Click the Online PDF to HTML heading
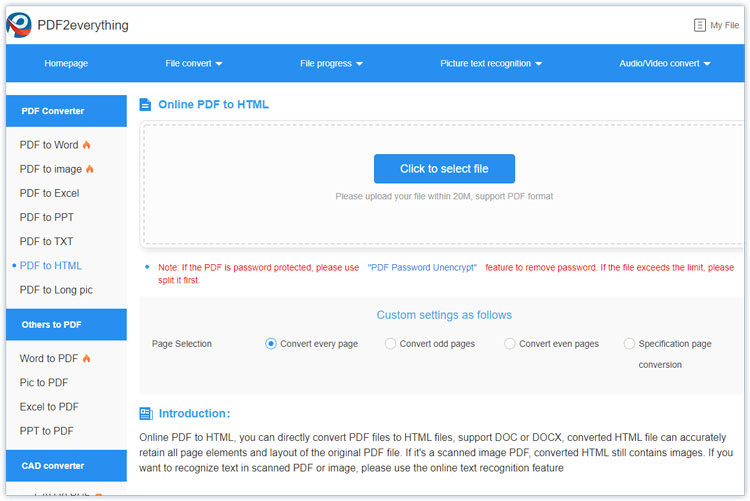Viewport: 750px width, 501px height. pyautogui.click(x=213, y=104)
